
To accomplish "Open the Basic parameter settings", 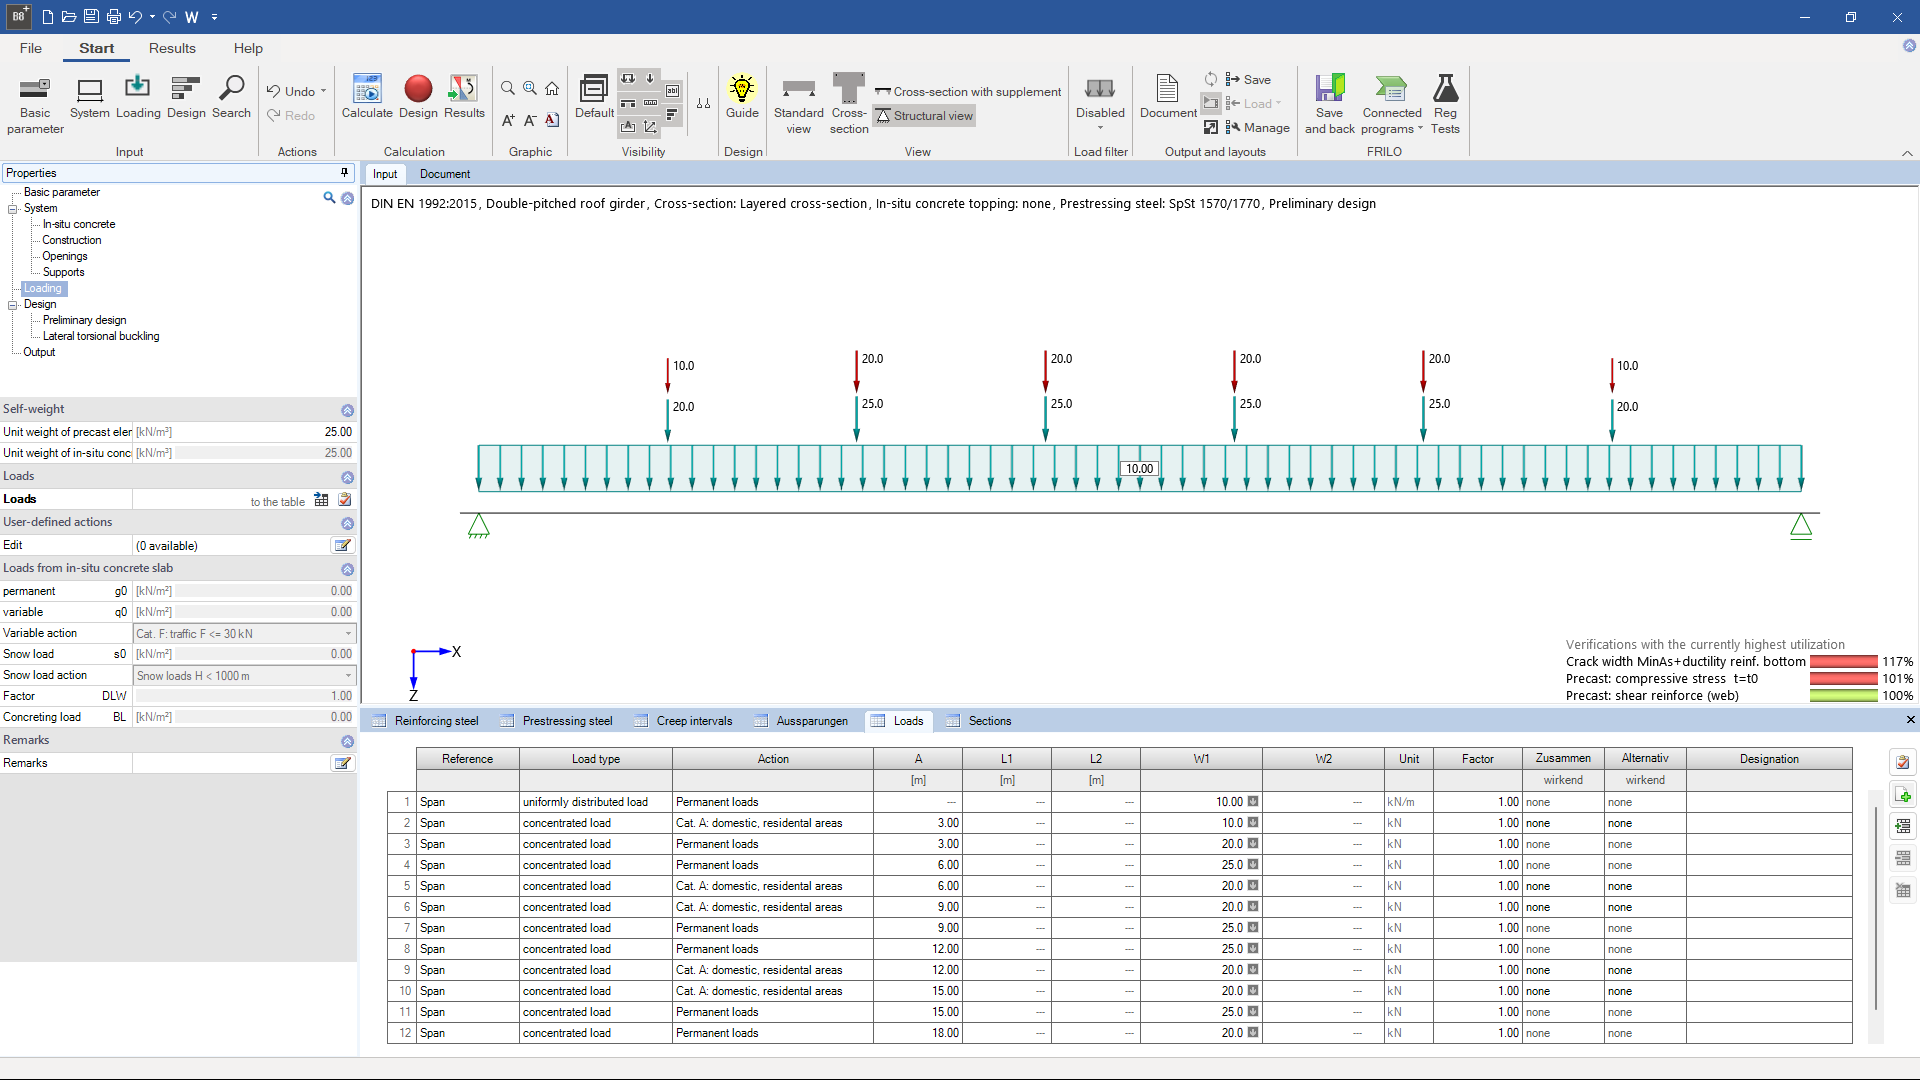I will (x=34, y=103).
